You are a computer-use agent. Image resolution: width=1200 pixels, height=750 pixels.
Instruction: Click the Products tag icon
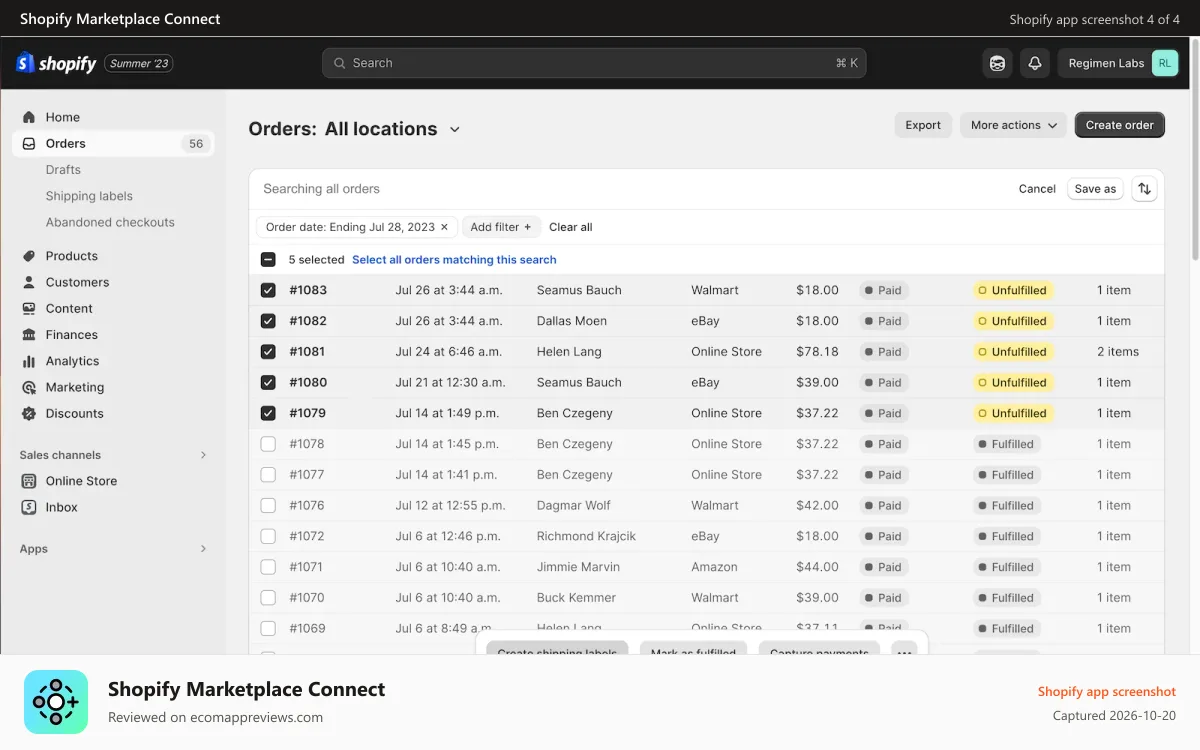pos(29,256)
